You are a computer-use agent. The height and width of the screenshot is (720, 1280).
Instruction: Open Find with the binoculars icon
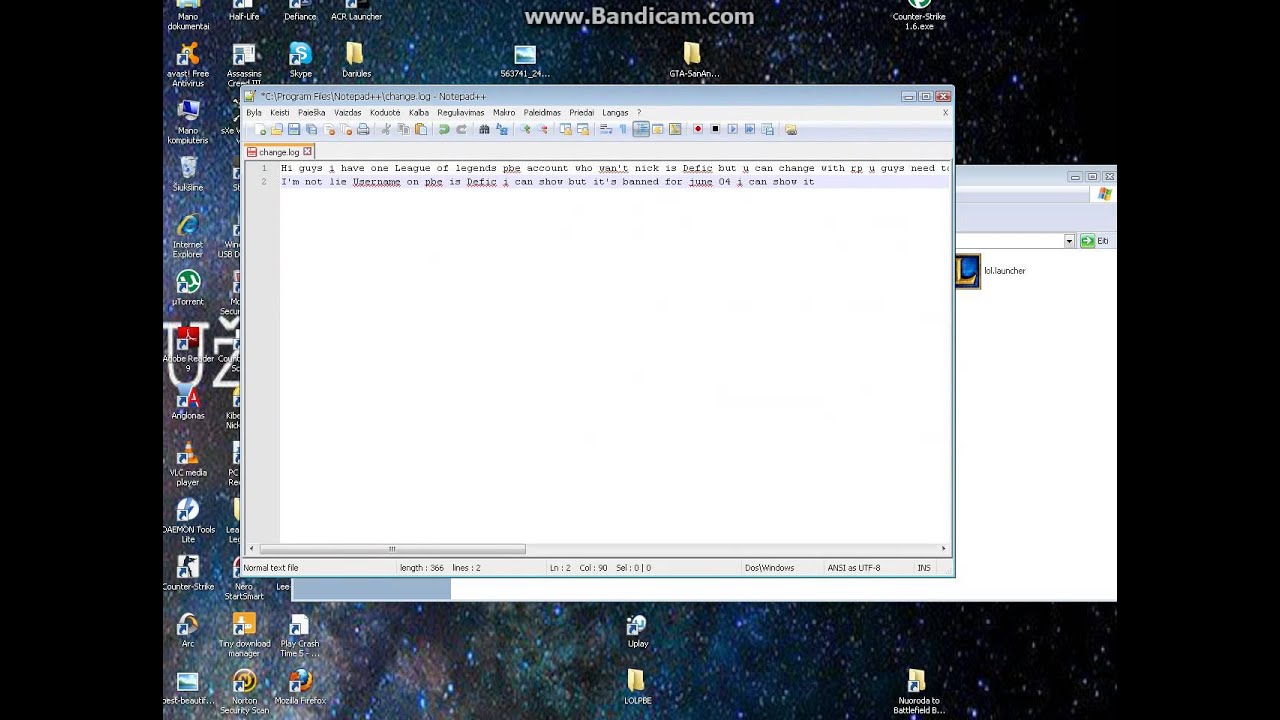click(484, 129)
